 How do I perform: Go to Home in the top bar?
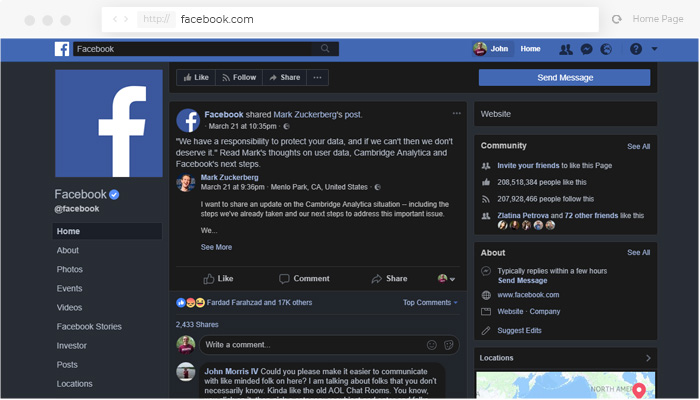(x=530, y=49)
